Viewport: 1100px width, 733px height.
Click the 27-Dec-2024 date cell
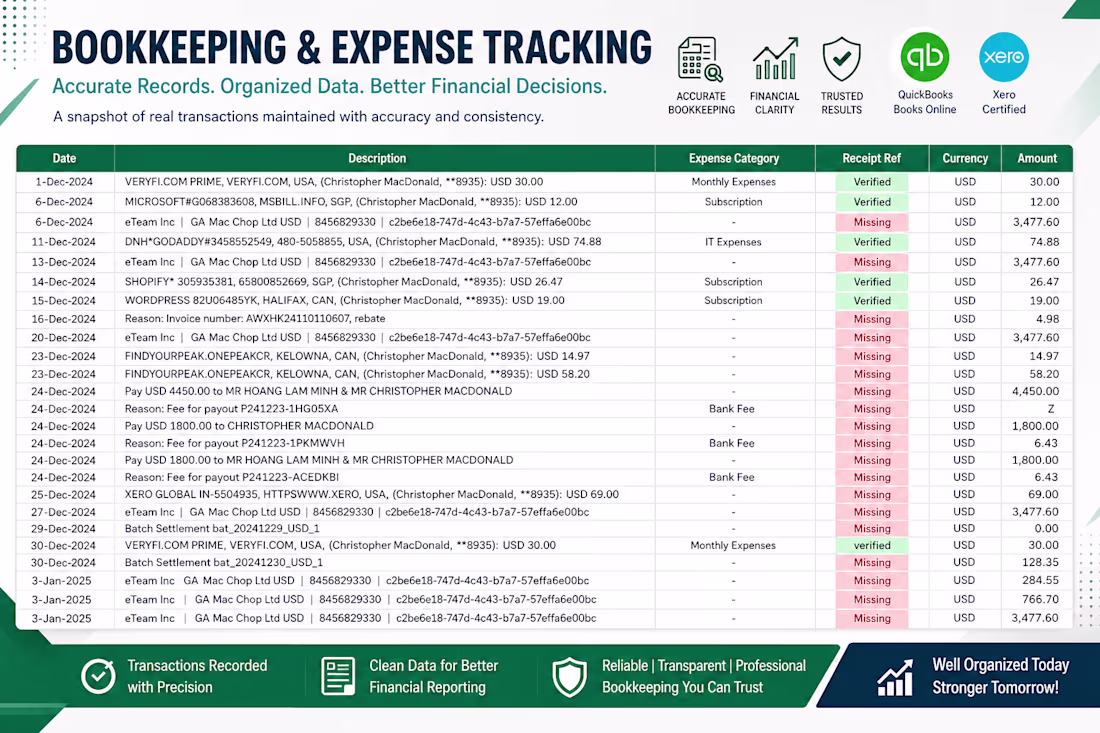pos(65,512)
